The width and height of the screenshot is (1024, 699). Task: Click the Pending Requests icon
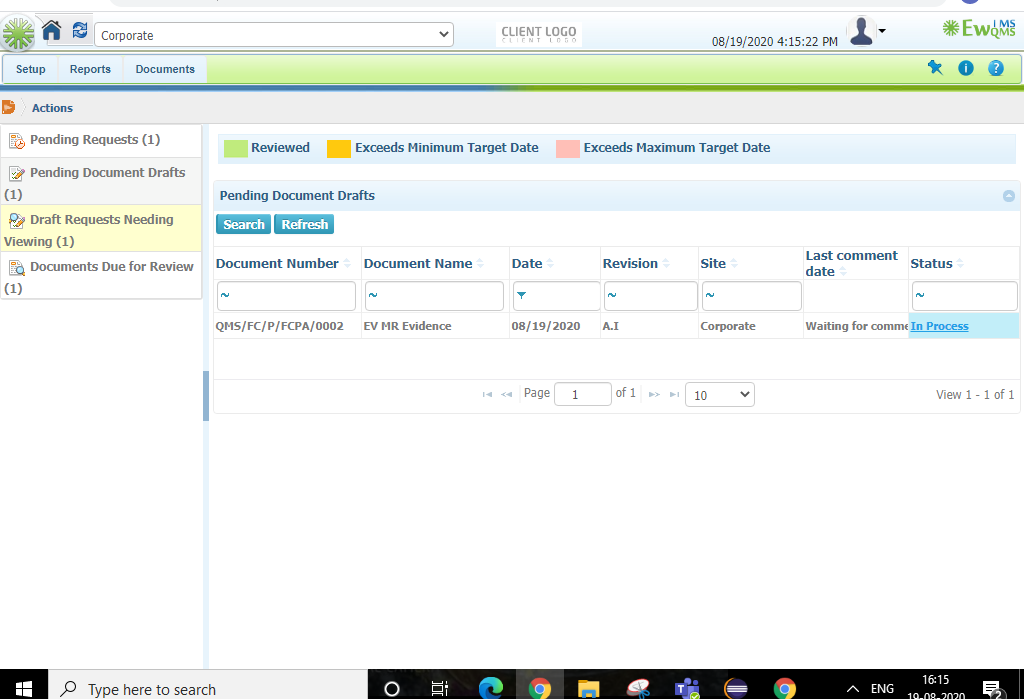coord(16,140)
